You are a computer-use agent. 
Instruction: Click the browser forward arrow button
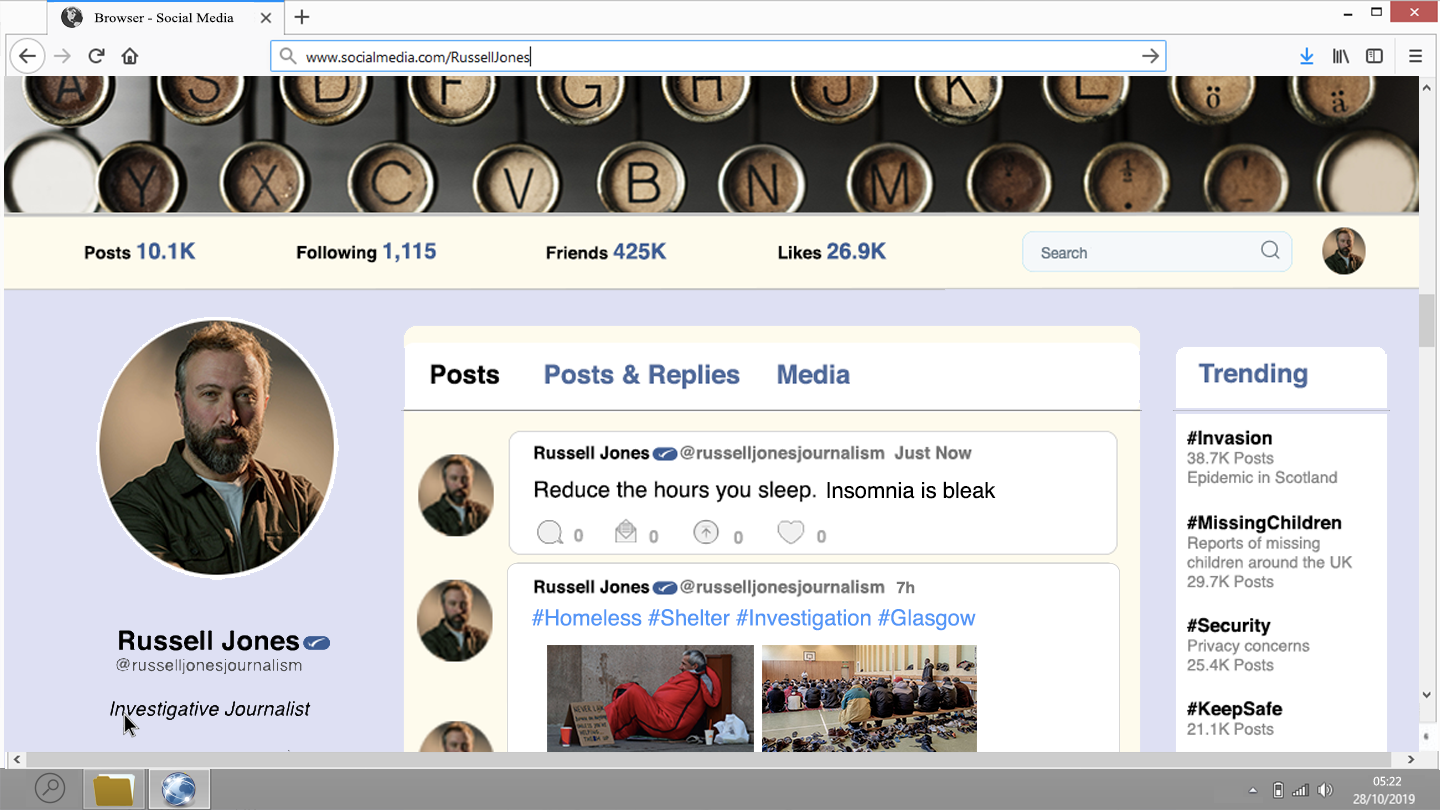tap(62, 56)
